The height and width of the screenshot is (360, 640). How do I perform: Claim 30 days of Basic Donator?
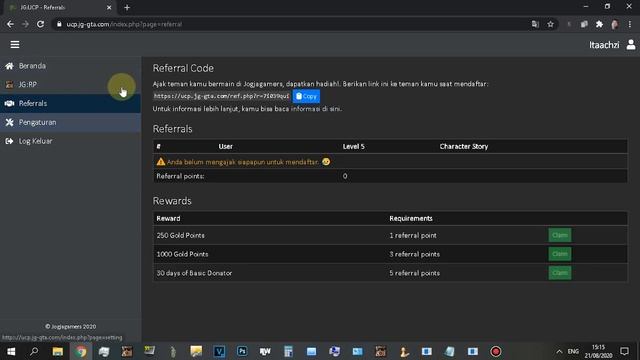(x=560, y=273)
